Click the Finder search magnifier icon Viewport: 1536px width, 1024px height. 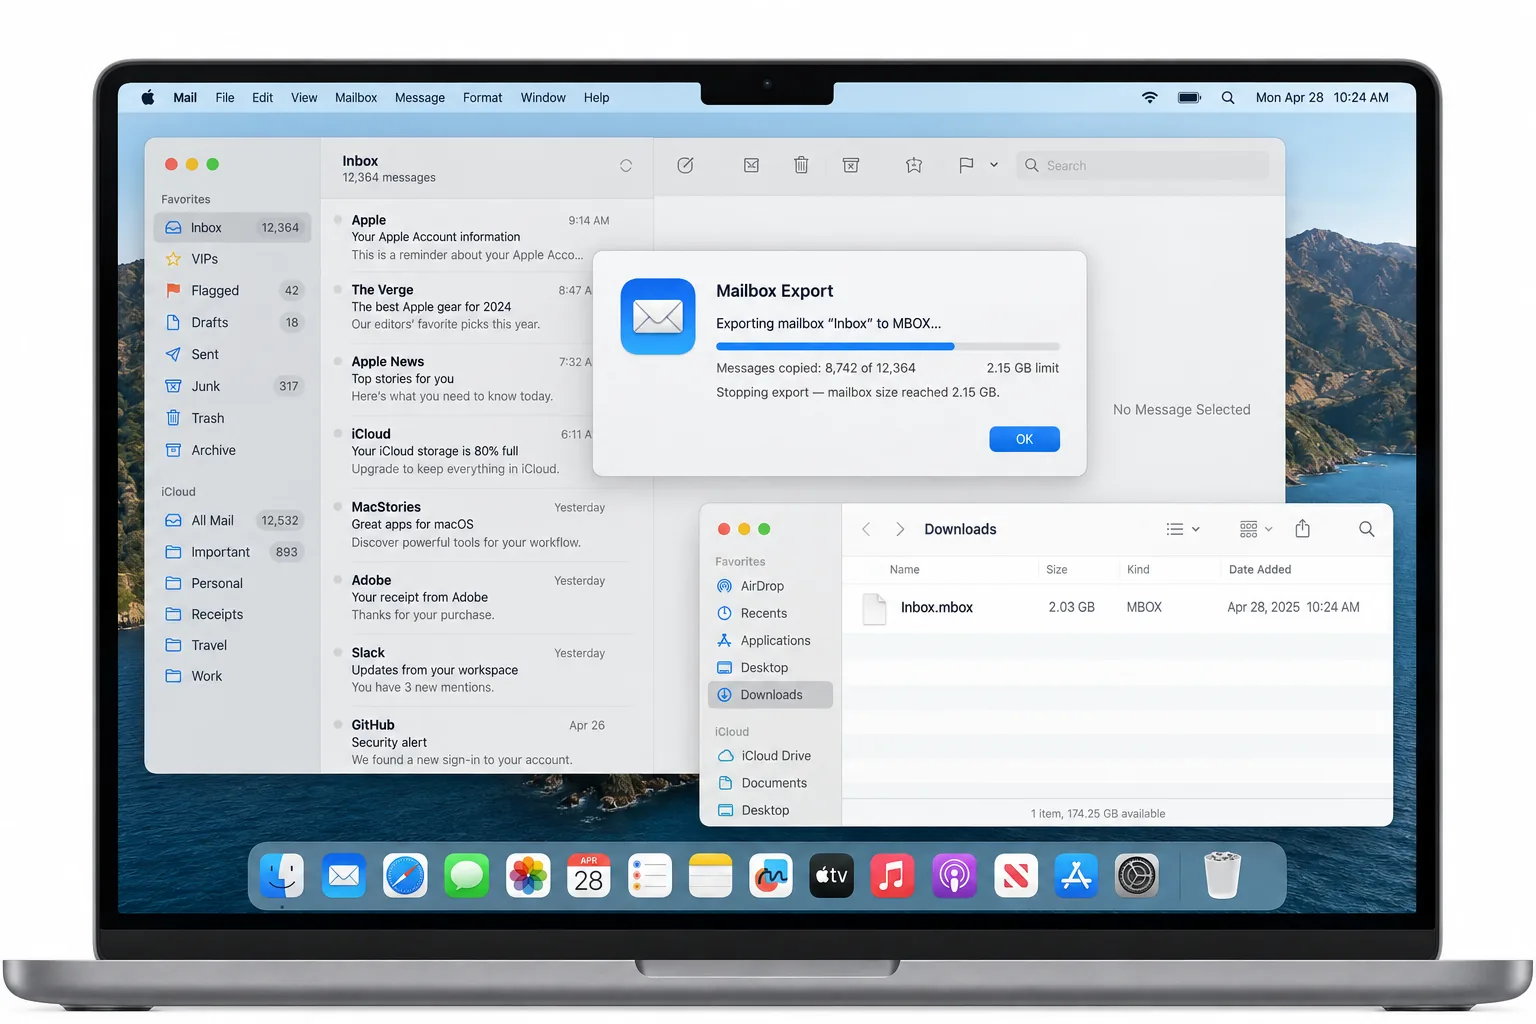coord(1366,529)
